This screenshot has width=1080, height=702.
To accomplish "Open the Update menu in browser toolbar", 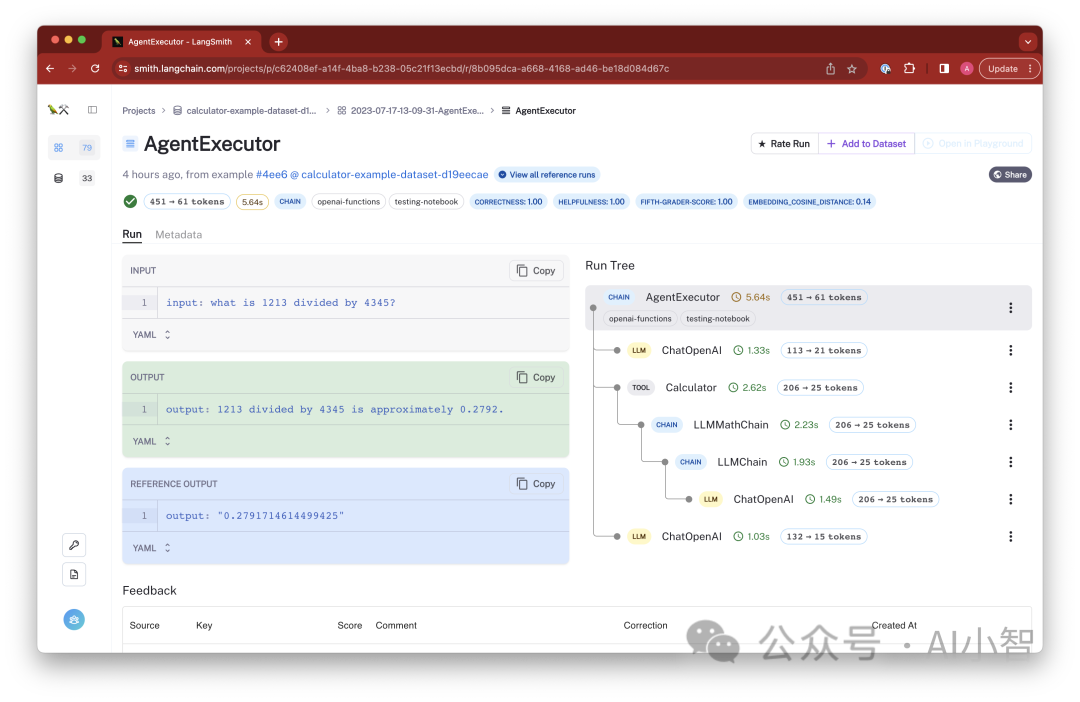I will (1009, 68).
